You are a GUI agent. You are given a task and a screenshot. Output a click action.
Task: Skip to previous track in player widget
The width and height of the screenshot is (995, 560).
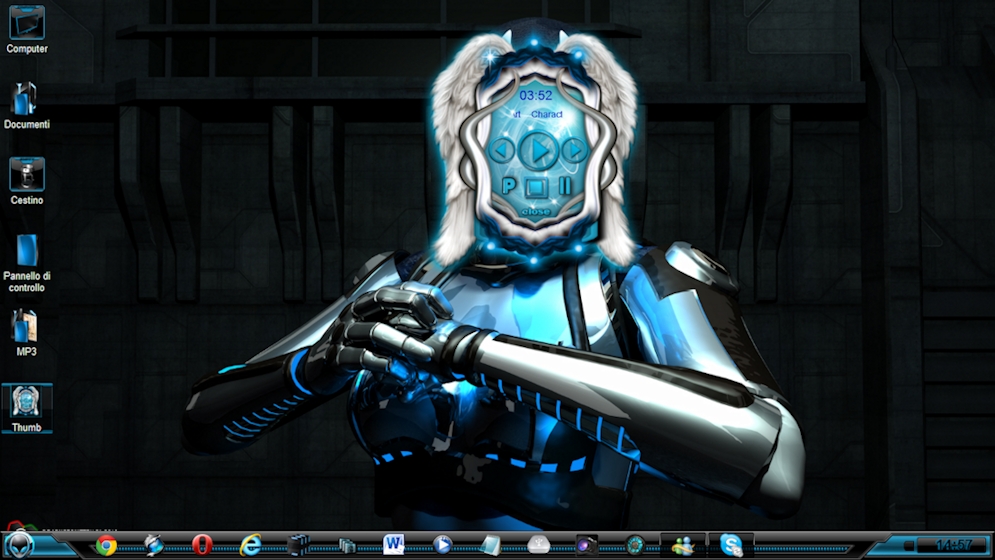click(x=501, y=150)
